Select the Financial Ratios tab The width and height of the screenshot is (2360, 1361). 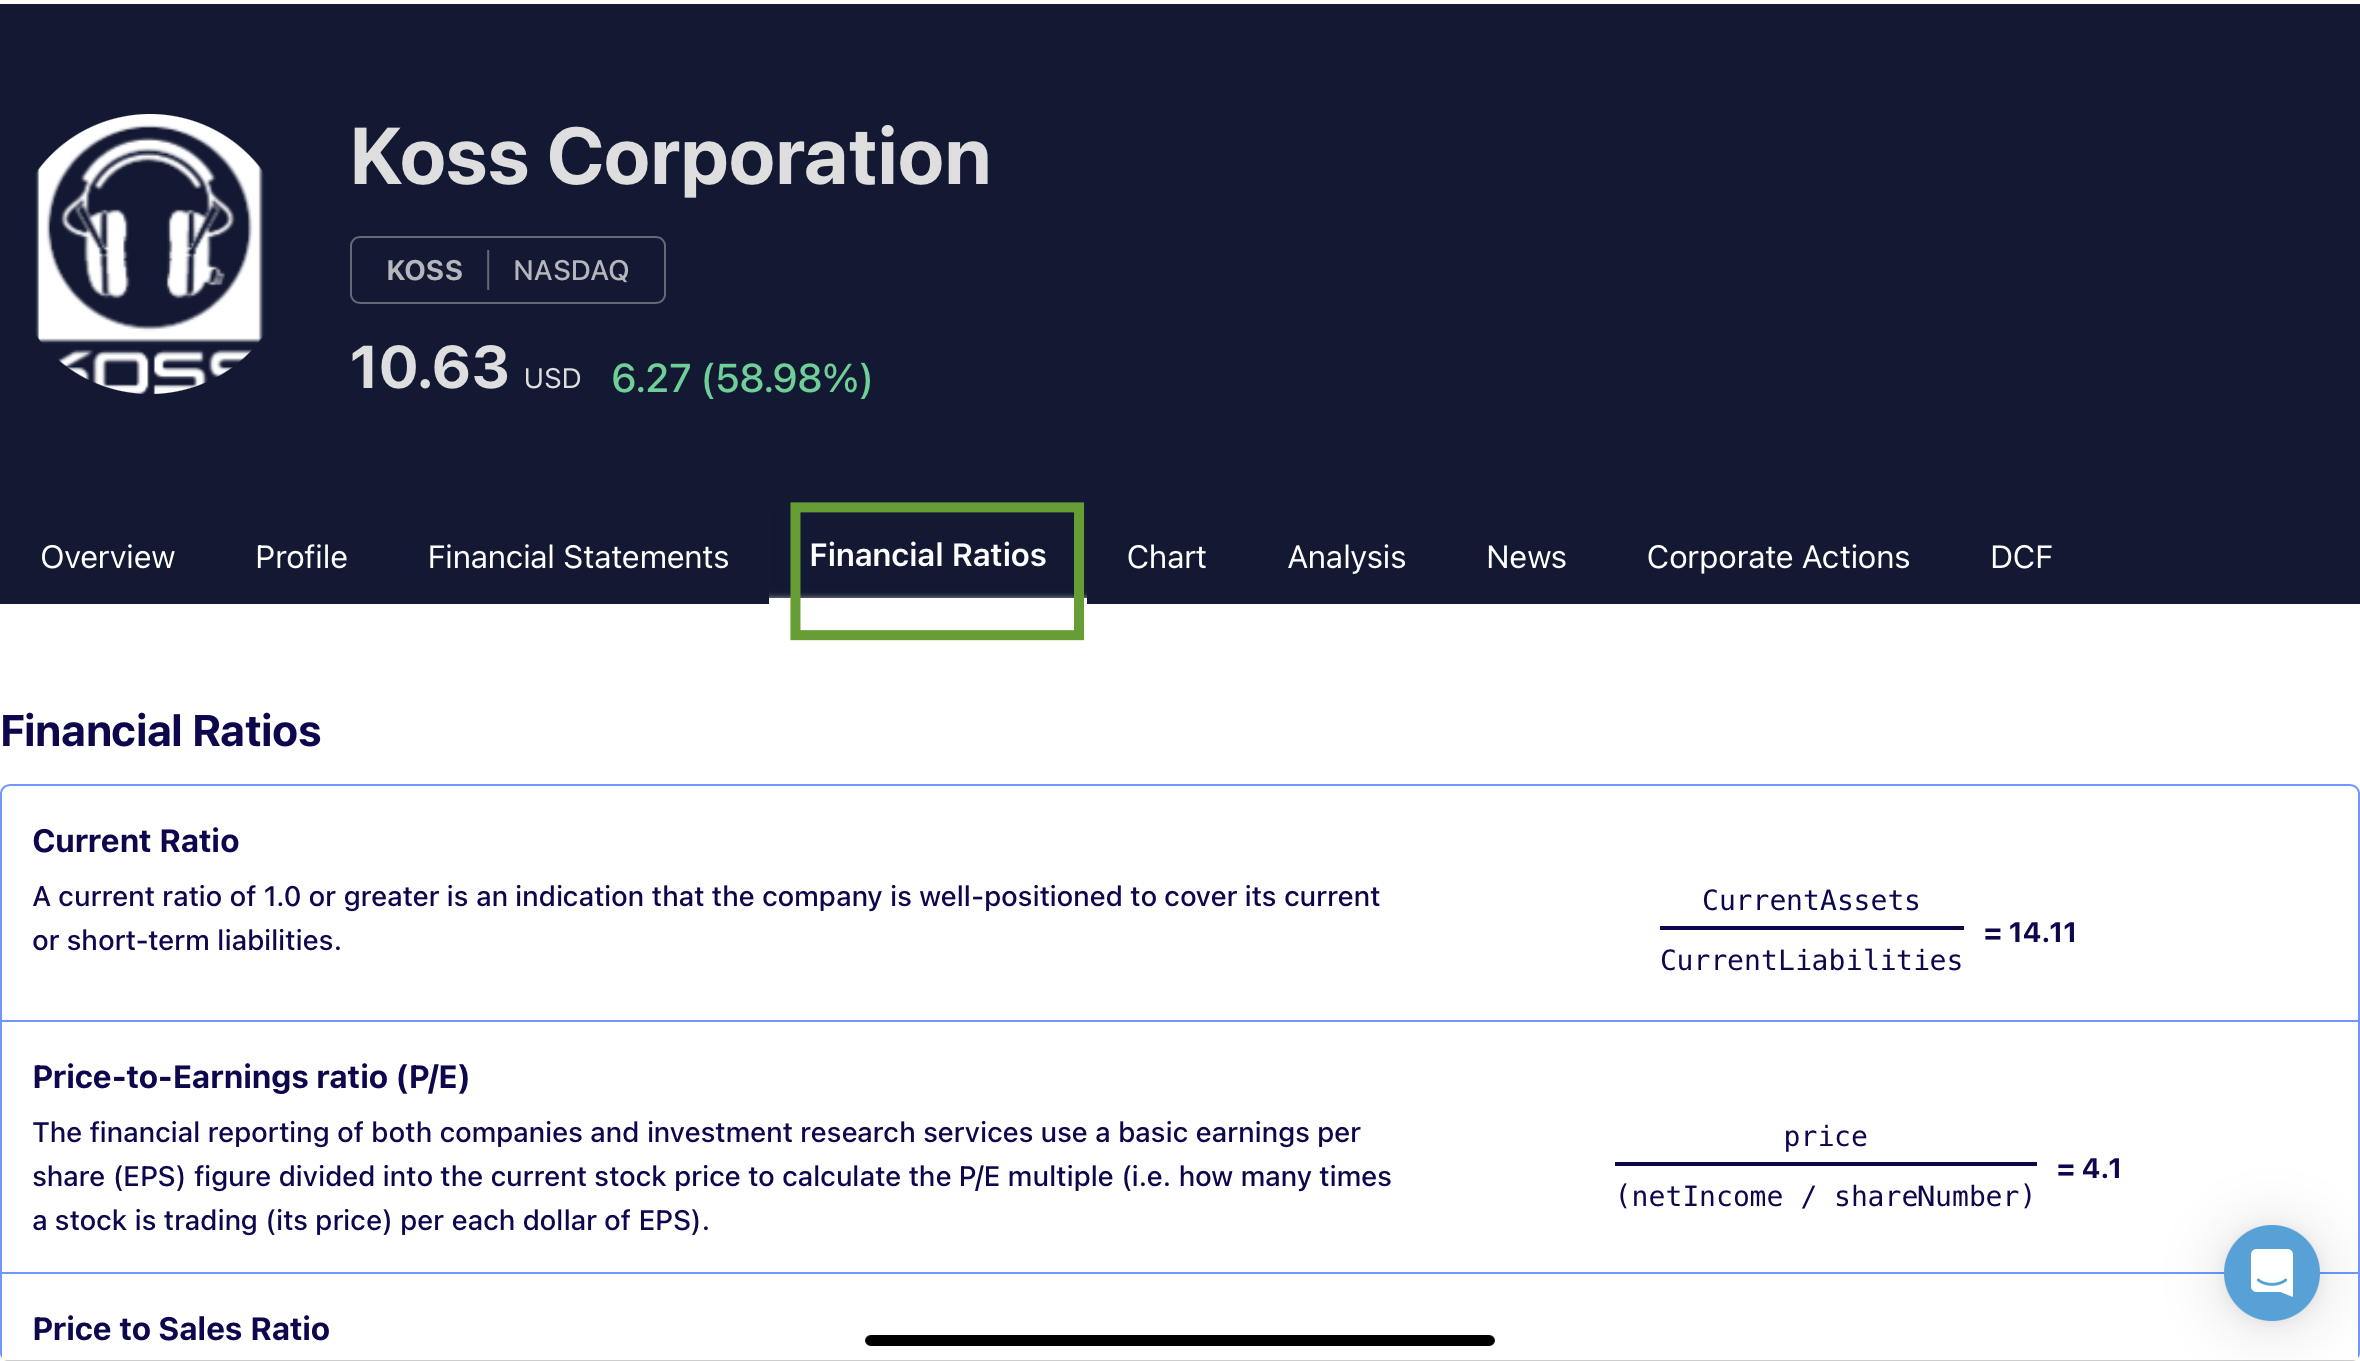[928, 555]
